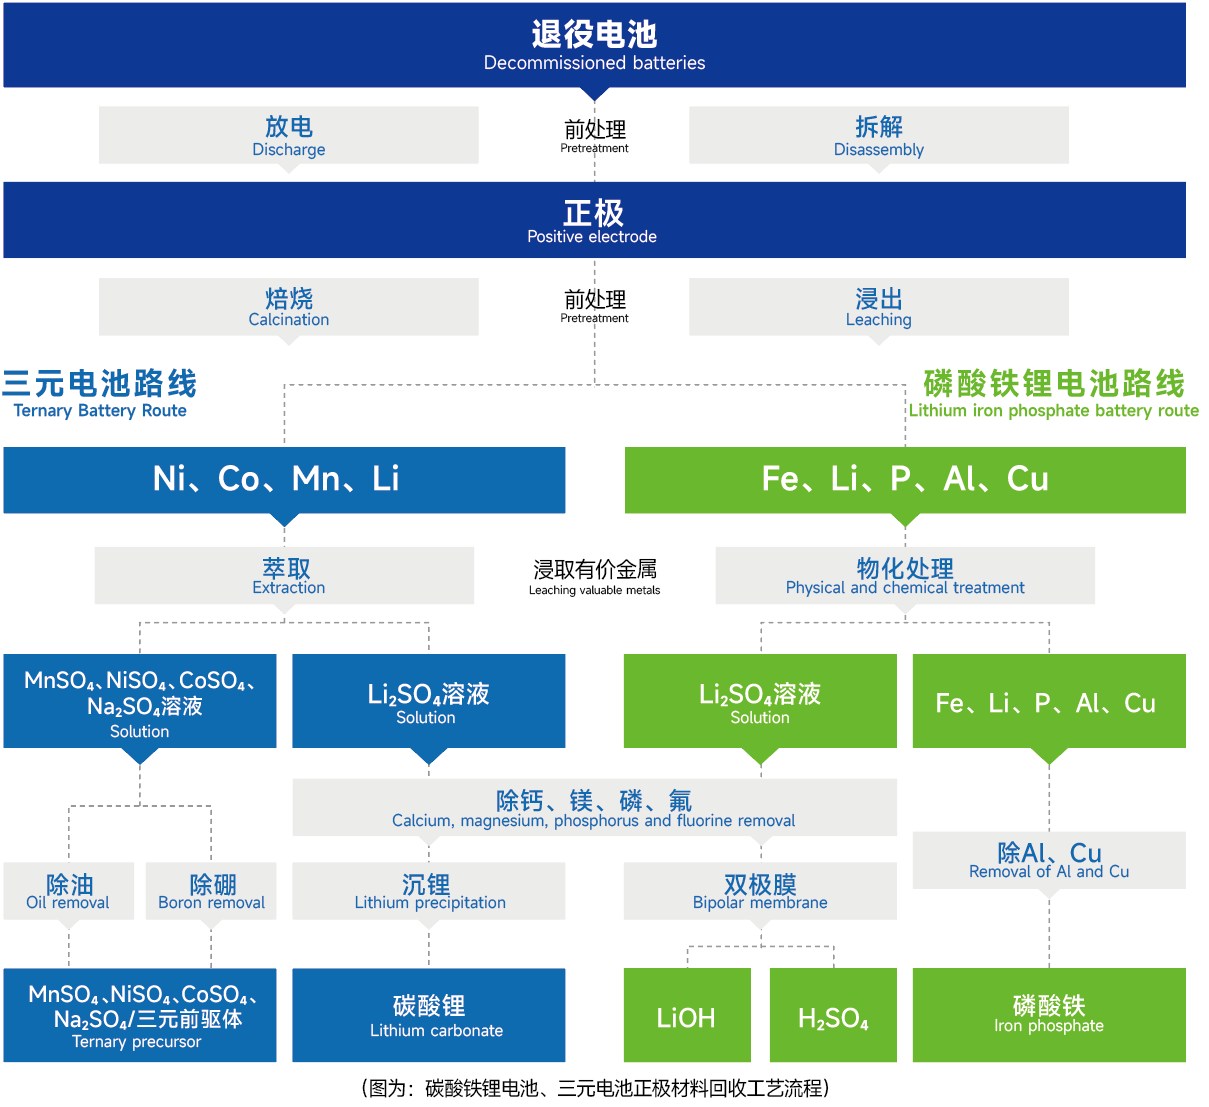1209x1107 pixels.
Task: Select the Ni、Co、Mn、Li blue box
Action: [285, 480]
